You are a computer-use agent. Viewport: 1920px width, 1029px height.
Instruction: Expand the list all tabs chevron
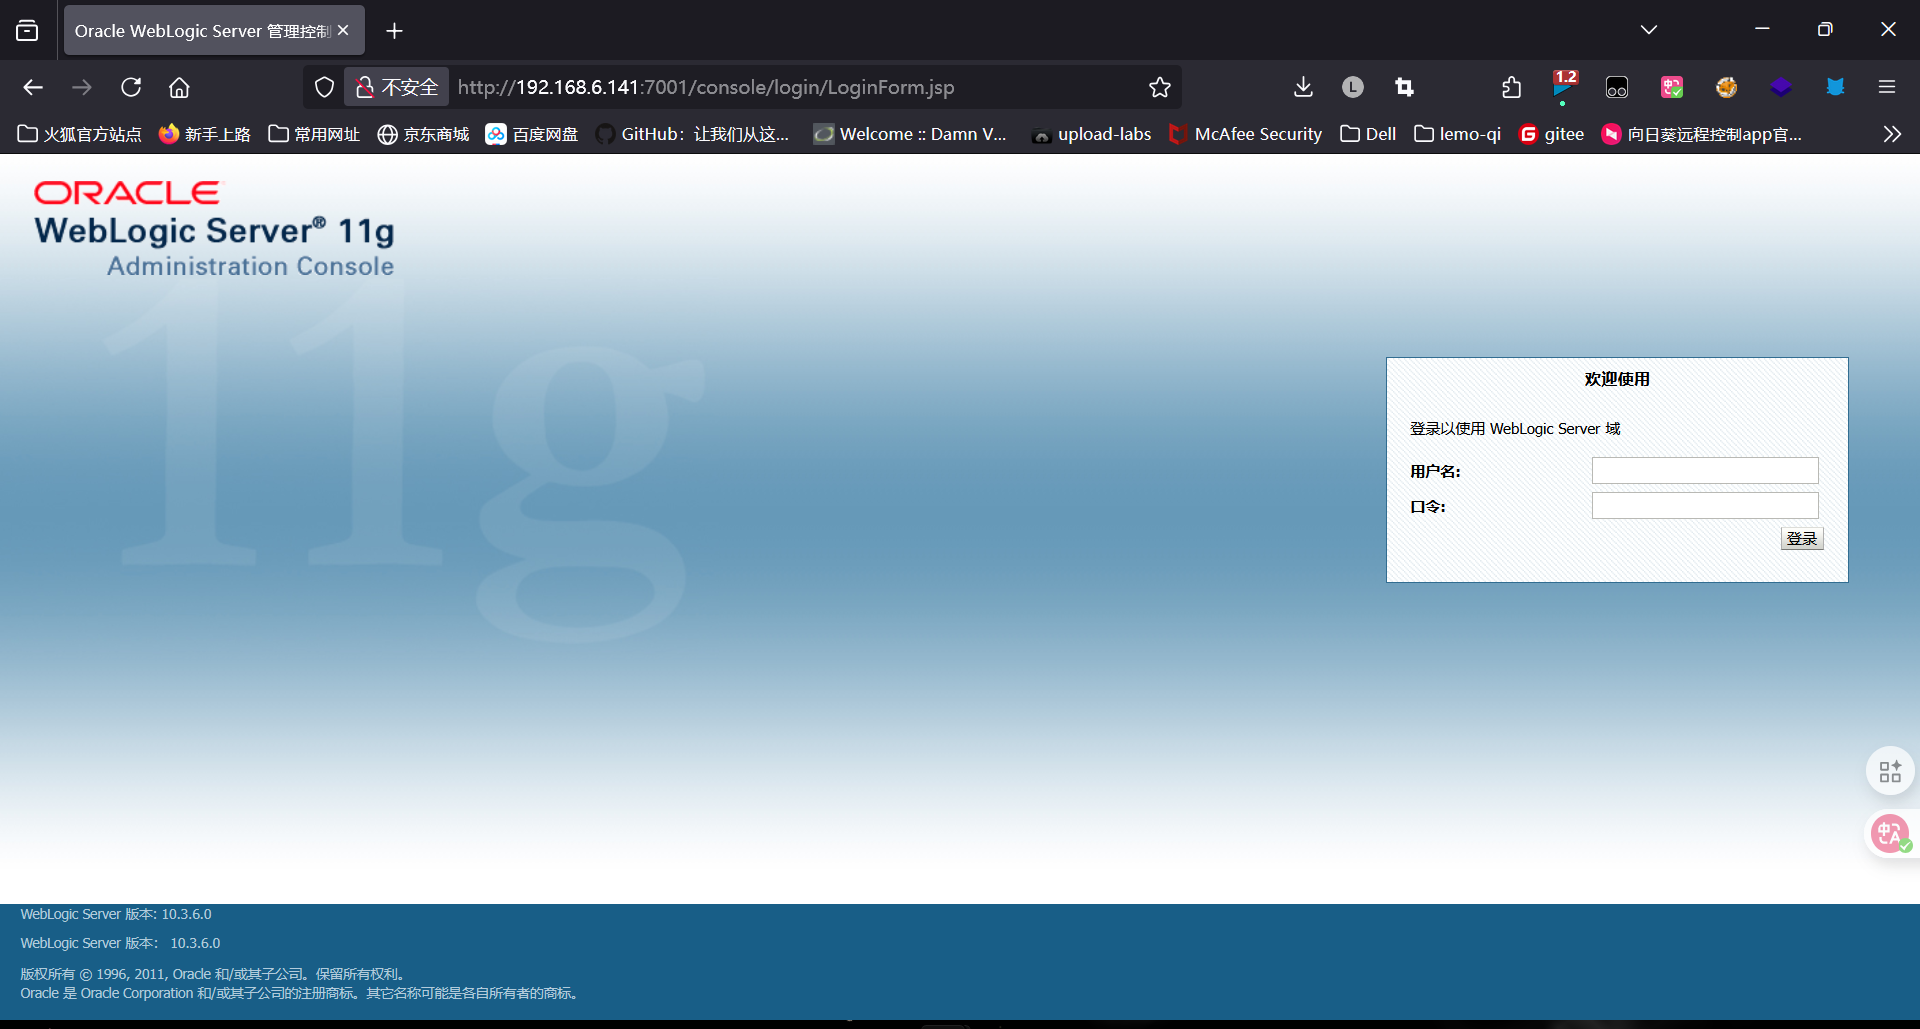[x=1649, y=30]
